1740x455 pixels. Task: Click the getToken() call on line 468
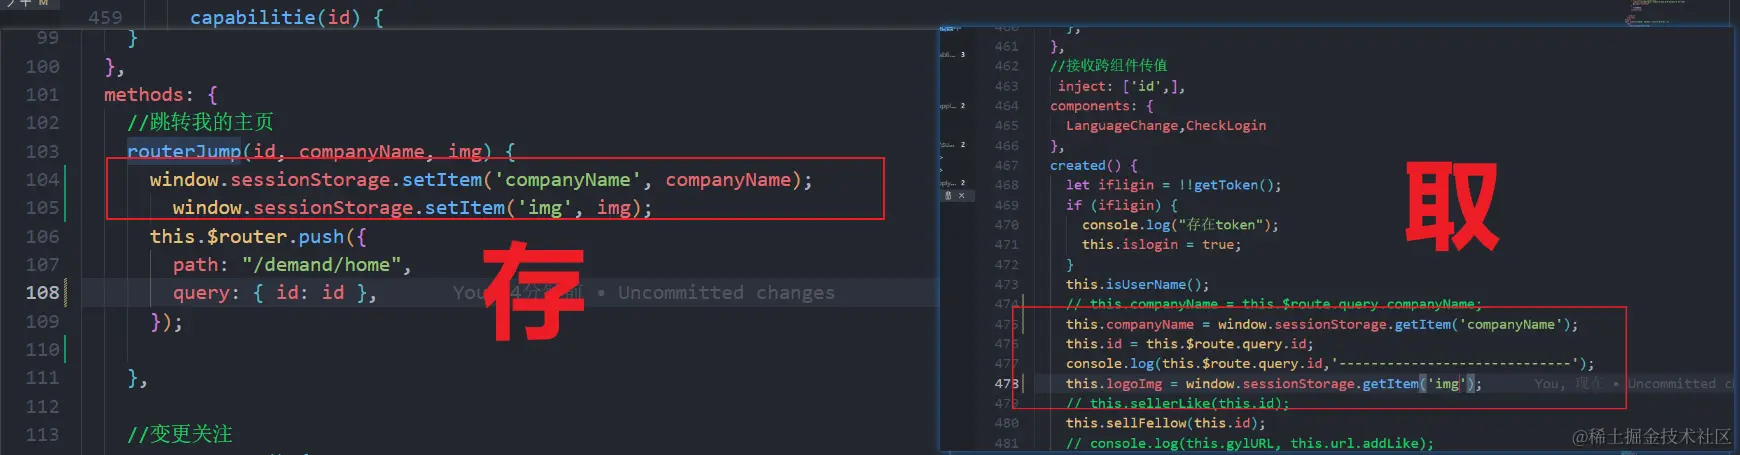click(1233, 185)
